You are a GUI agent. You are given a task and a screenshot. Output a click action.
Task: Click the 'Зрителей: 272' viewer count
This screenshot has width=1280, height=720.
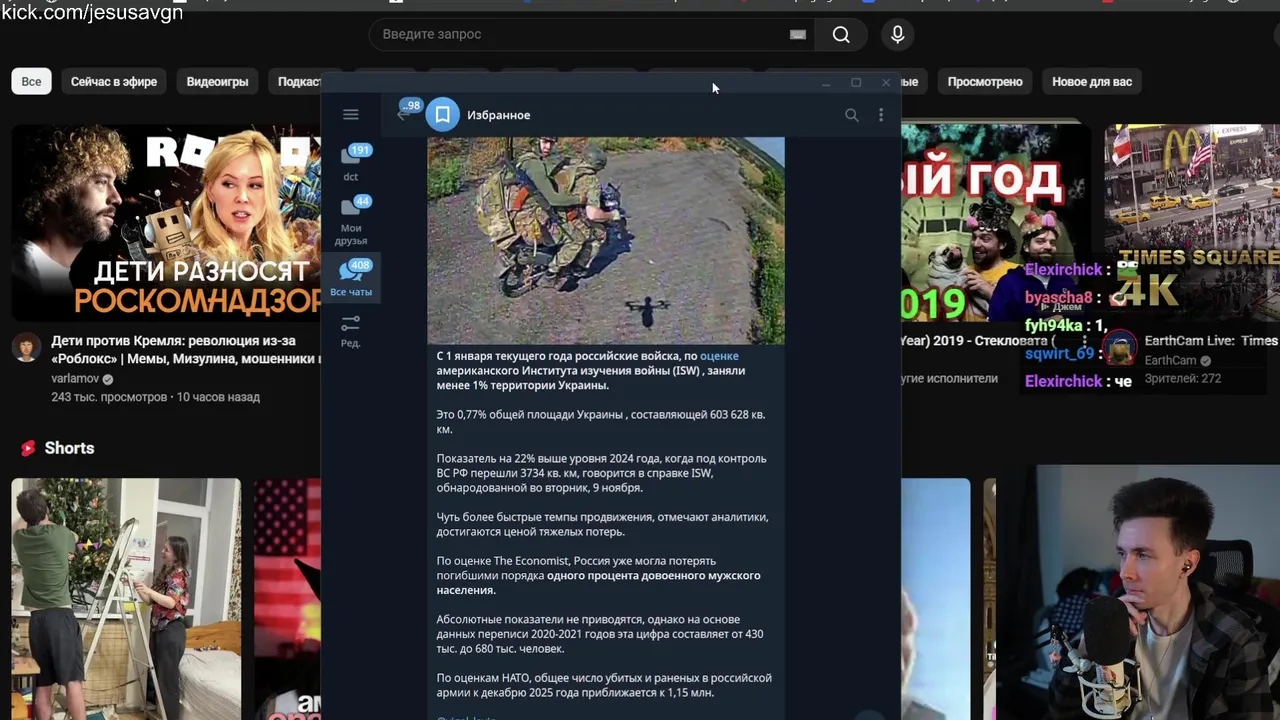[1182, 378]
